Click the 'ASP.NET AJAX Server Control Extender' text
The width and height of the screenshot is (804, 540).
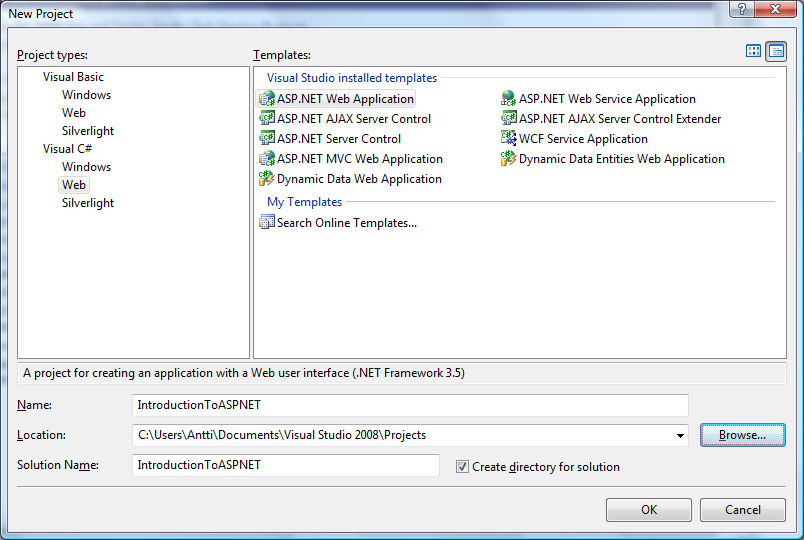click(x=620, y=118)
